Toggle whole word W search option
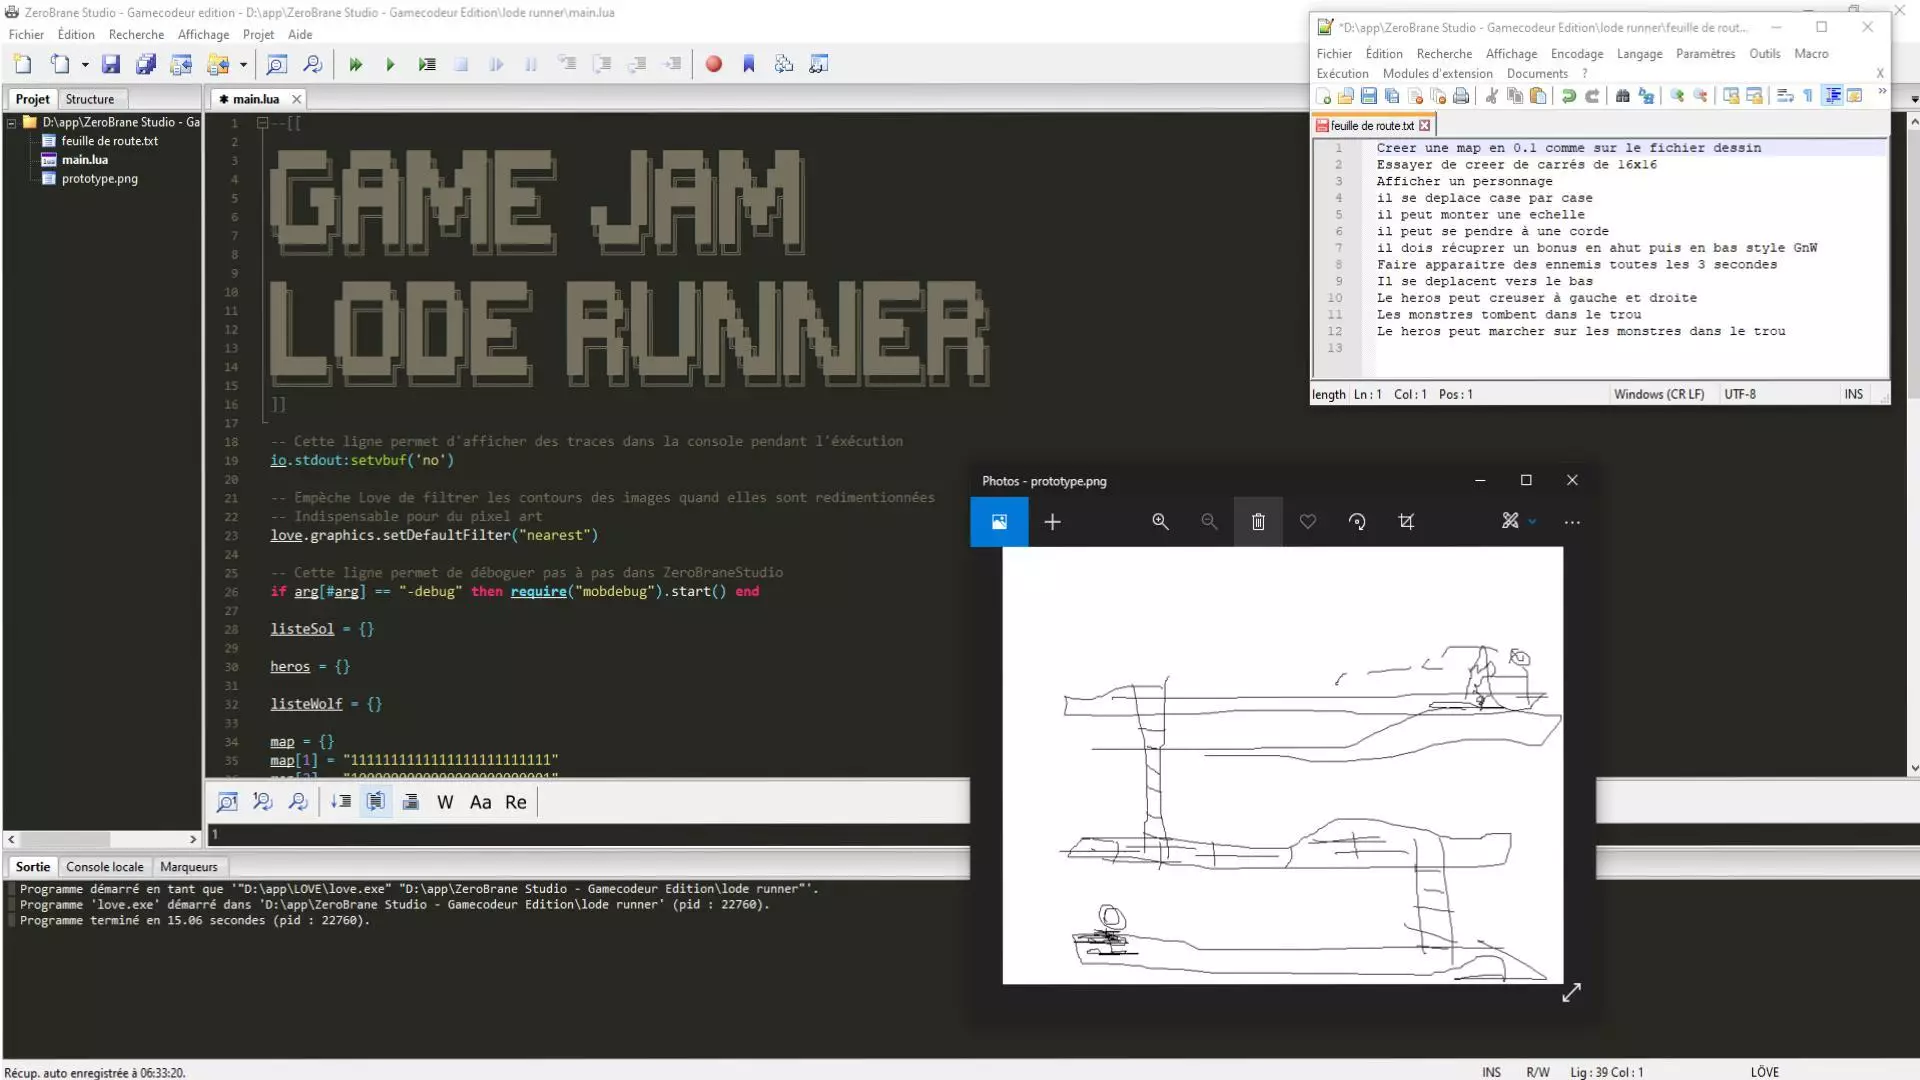Image resolution: width=1920 pixels, height=1080 pixels. click(445, 802)
